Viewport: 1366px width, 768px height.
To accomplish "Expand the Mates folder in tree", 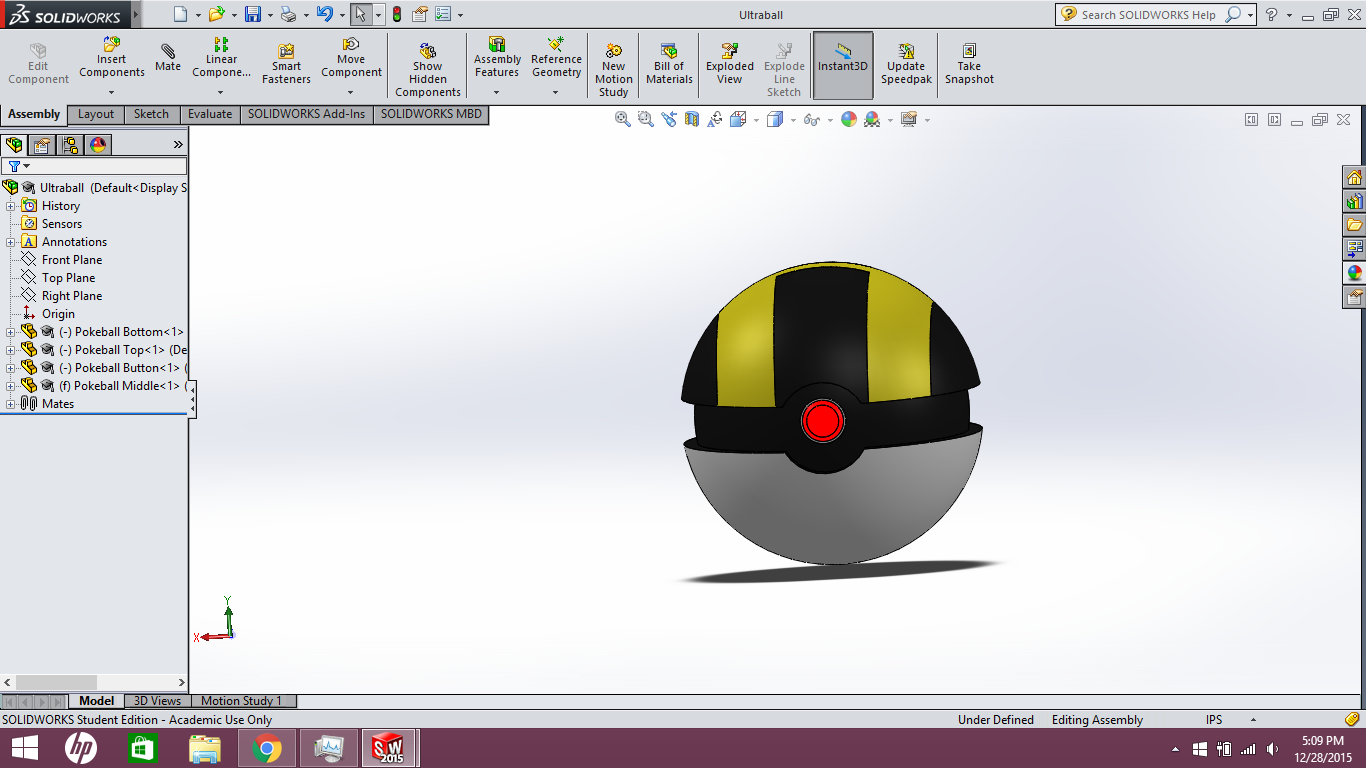I will pyautogui.click(x=11, y=404).
